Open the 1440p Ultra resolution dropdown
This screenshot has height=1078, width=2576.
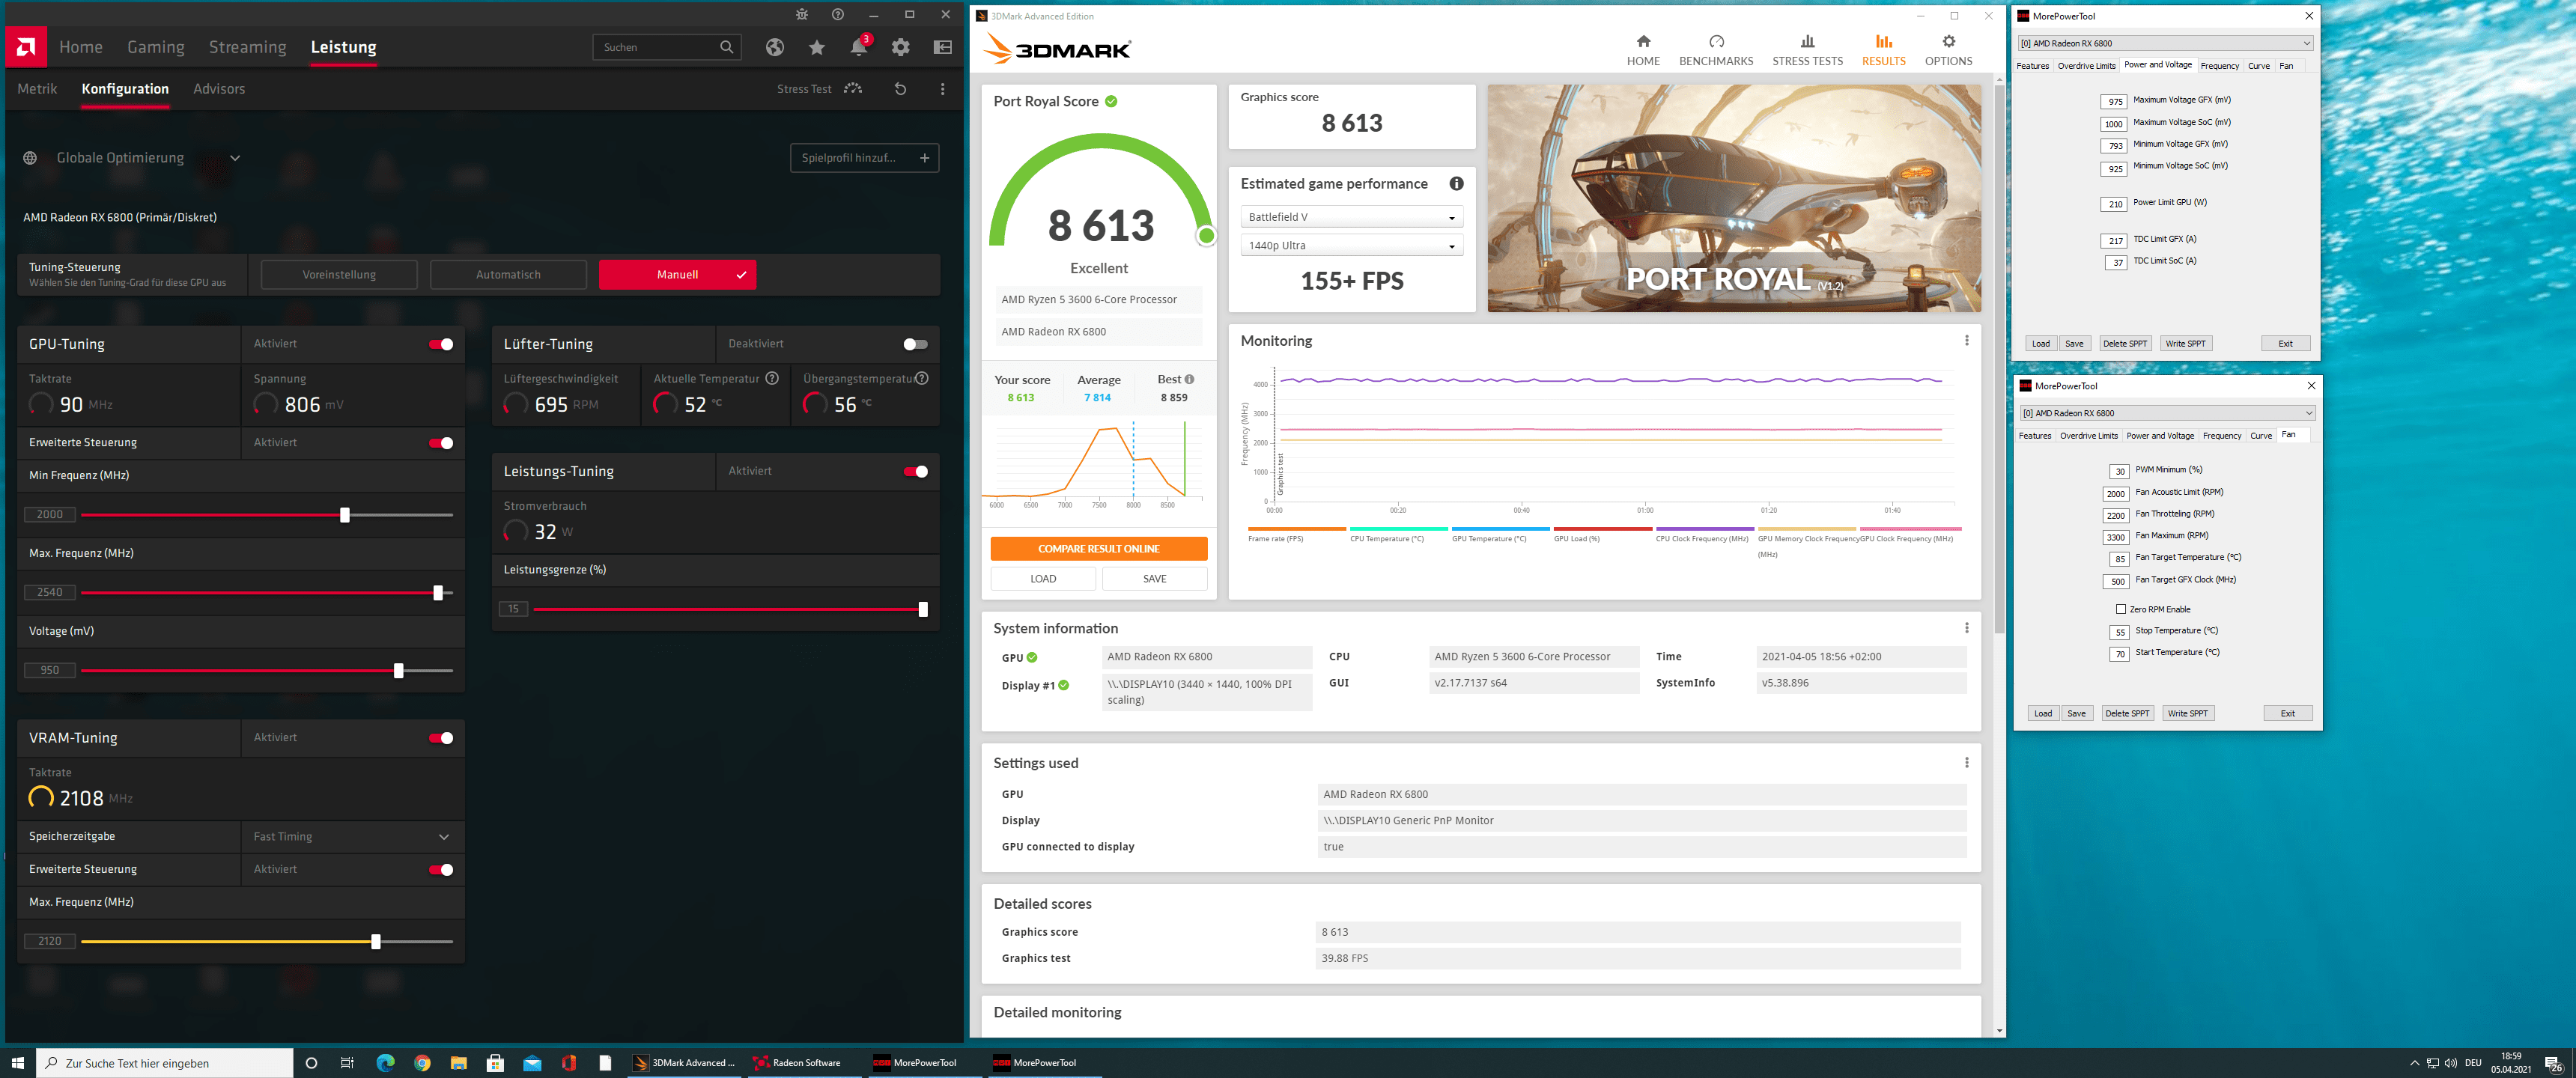[x=1351, y=245]
